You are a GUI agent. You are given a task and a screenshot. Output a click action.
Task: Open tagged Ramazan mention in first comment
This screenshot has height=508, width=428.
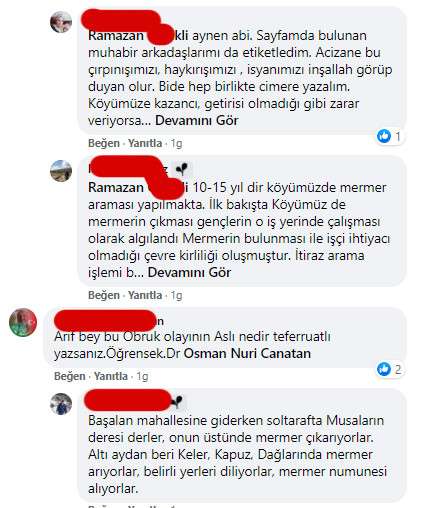pyautogui.click(x=138, y=36)
